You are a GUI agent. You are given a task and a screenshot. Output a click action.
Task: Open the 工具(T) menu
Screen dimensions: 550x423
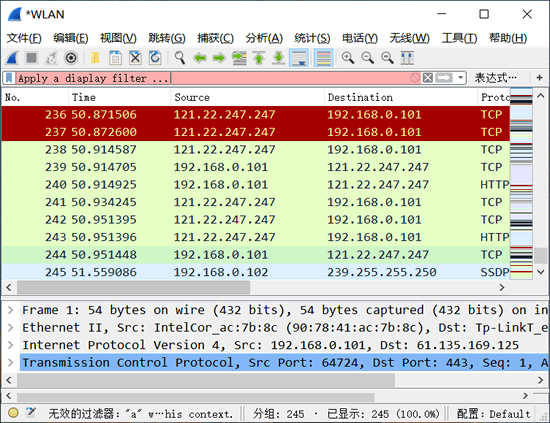tap(460, 38)
